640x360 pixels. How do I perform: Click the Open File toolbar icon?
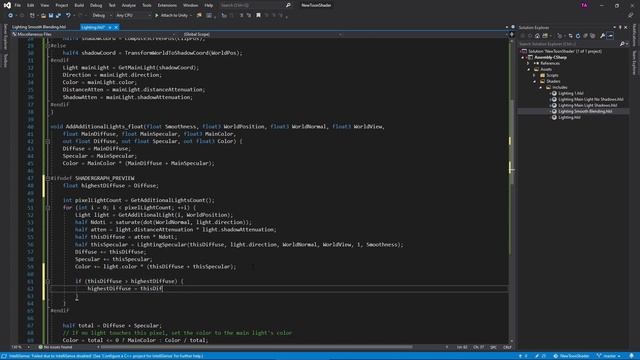click(43, 16)
